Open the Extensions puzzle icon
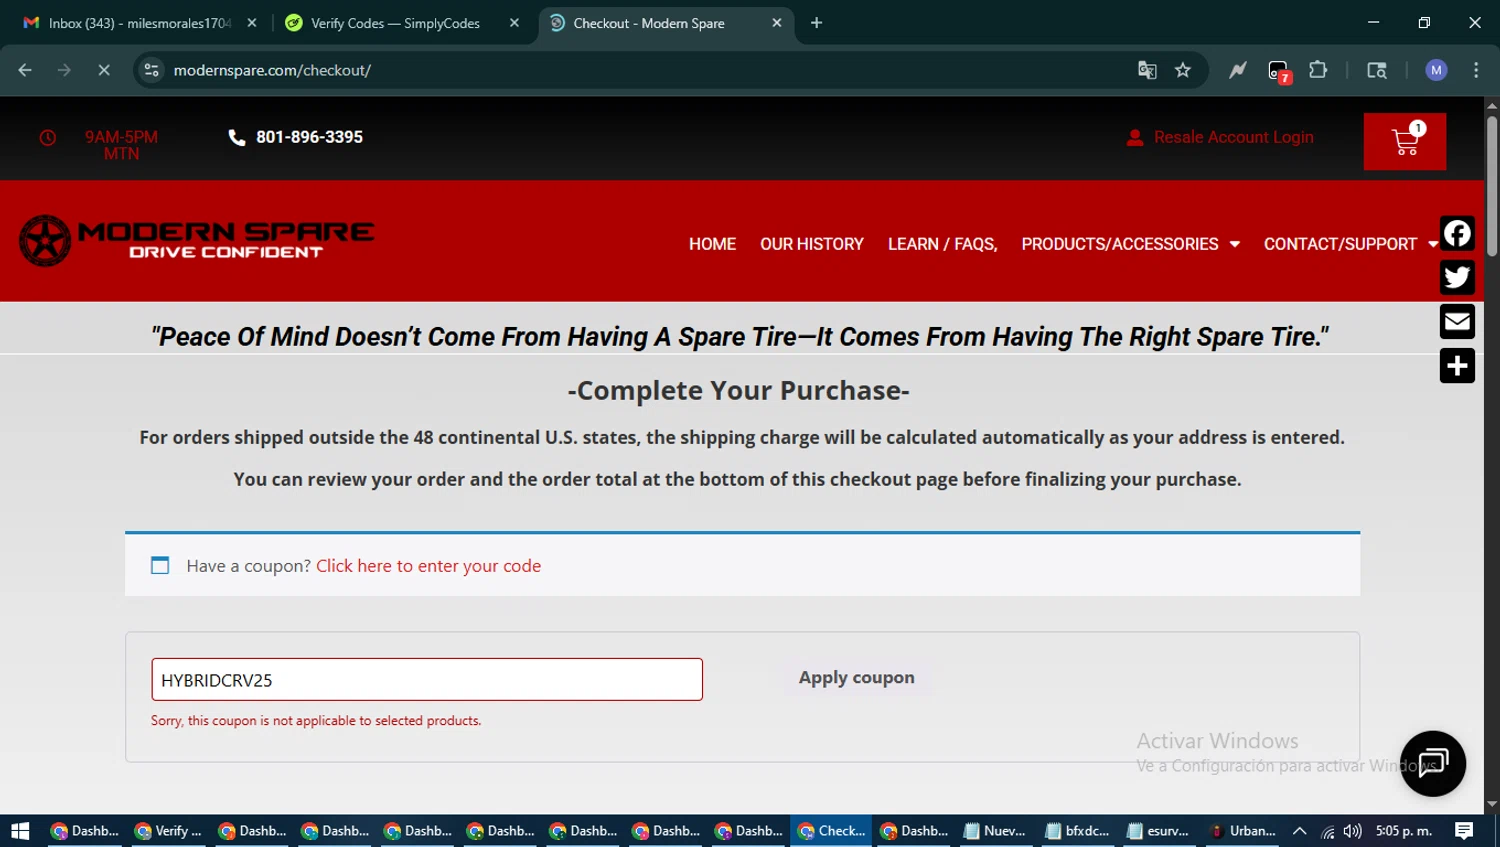Viewport: 1500px width, 847px height. (1318, 70)
